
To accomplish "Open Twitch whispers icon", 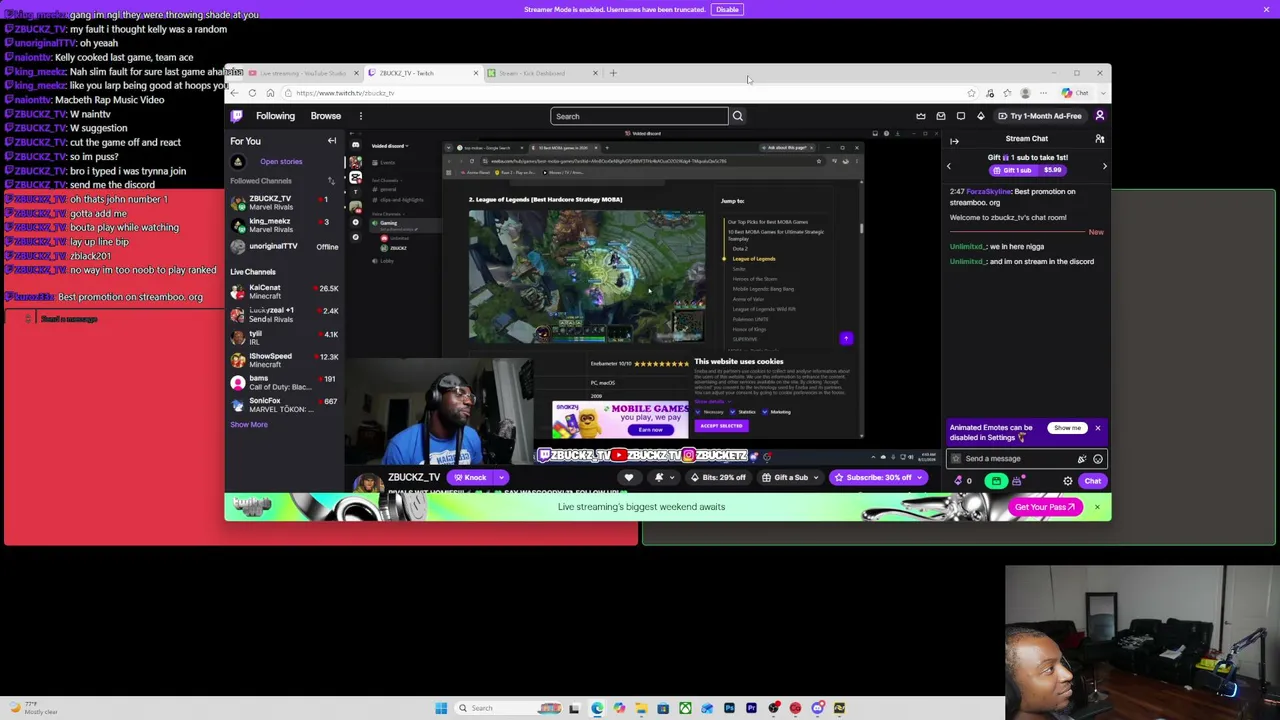I will tap(961, 116).
